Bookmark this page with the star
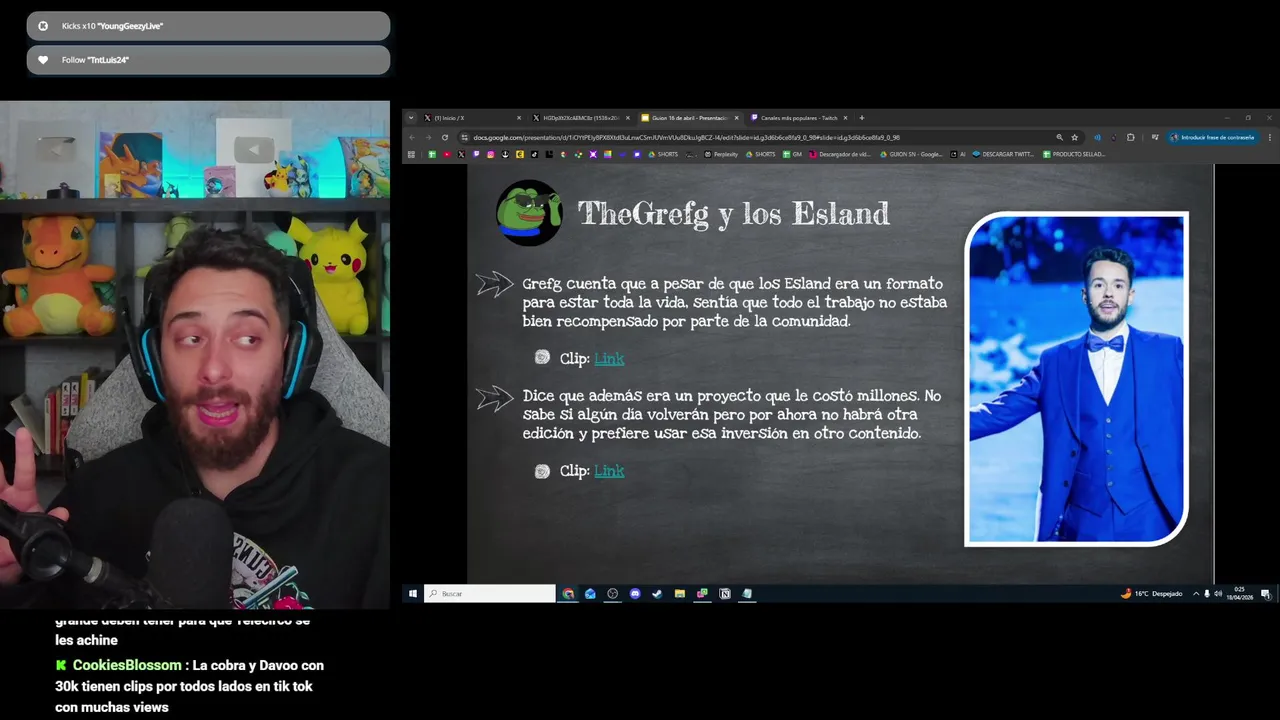 1075,137
